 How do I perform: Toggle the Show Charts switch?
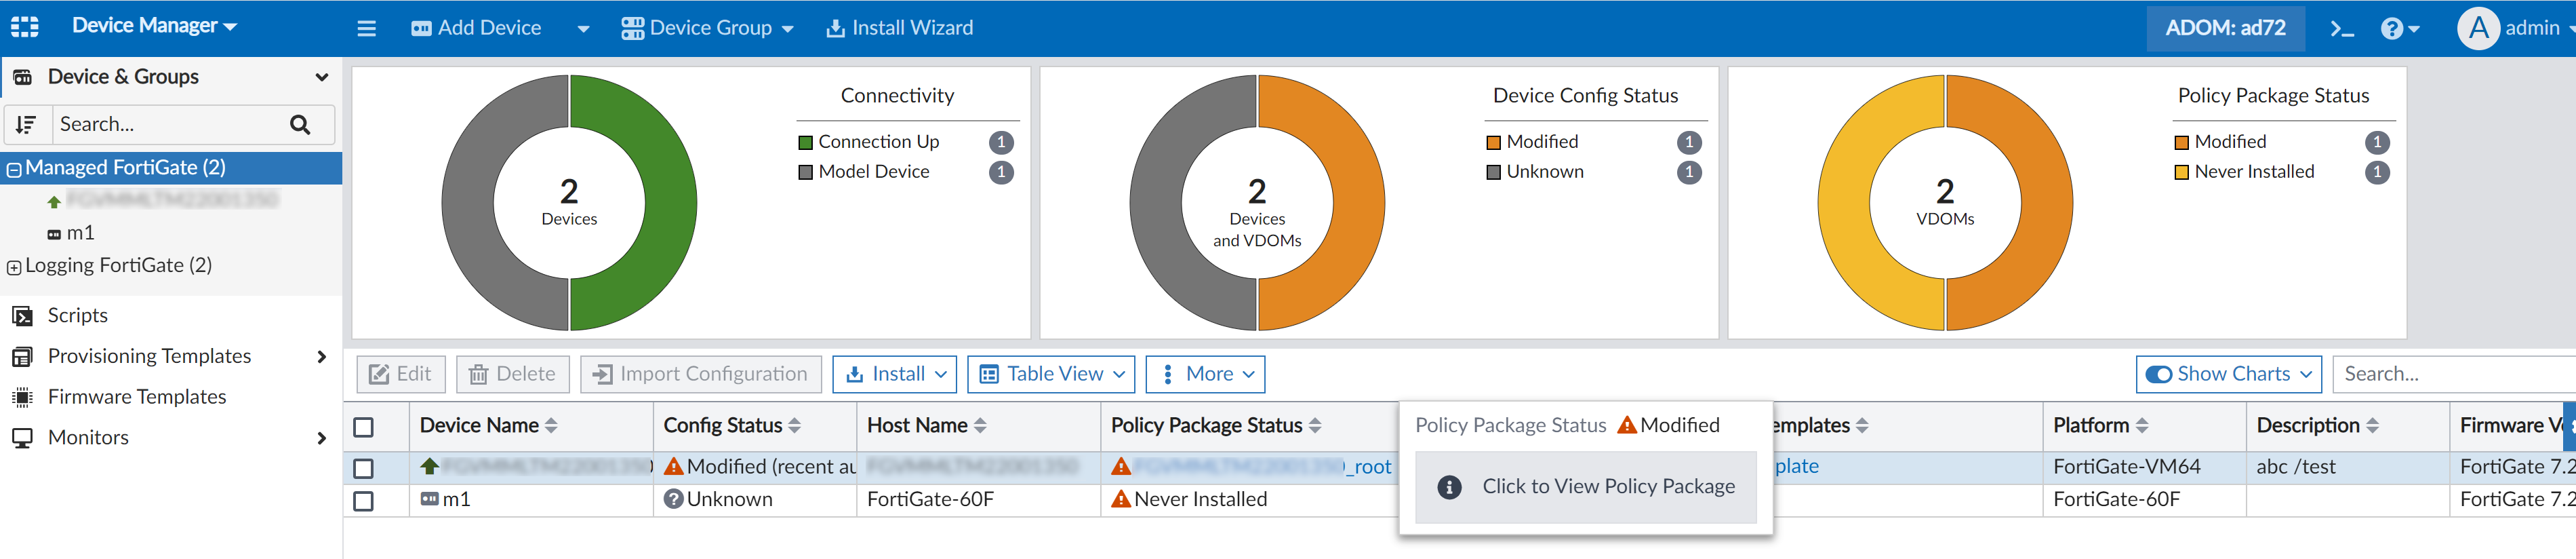2159,374
